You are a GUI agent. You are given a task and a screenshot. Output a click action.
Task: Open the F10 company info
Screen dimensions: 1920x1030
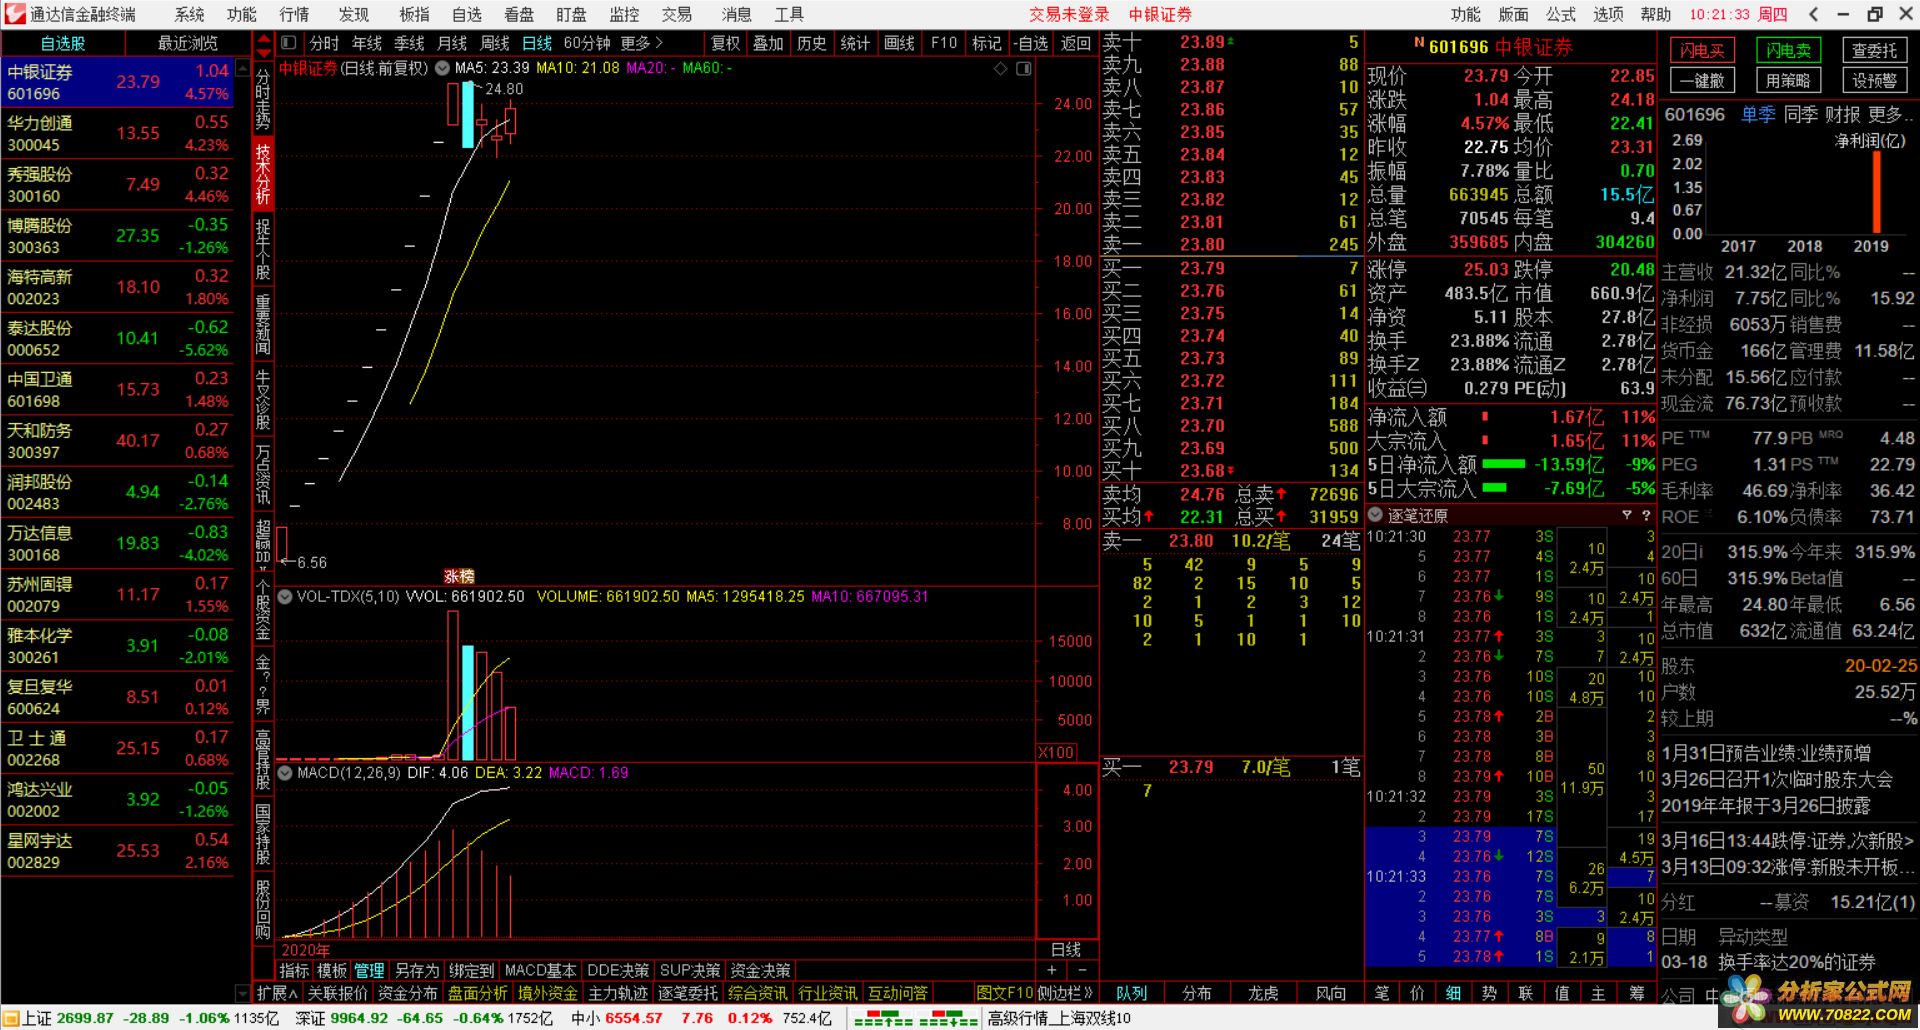(x=943, y=43)
